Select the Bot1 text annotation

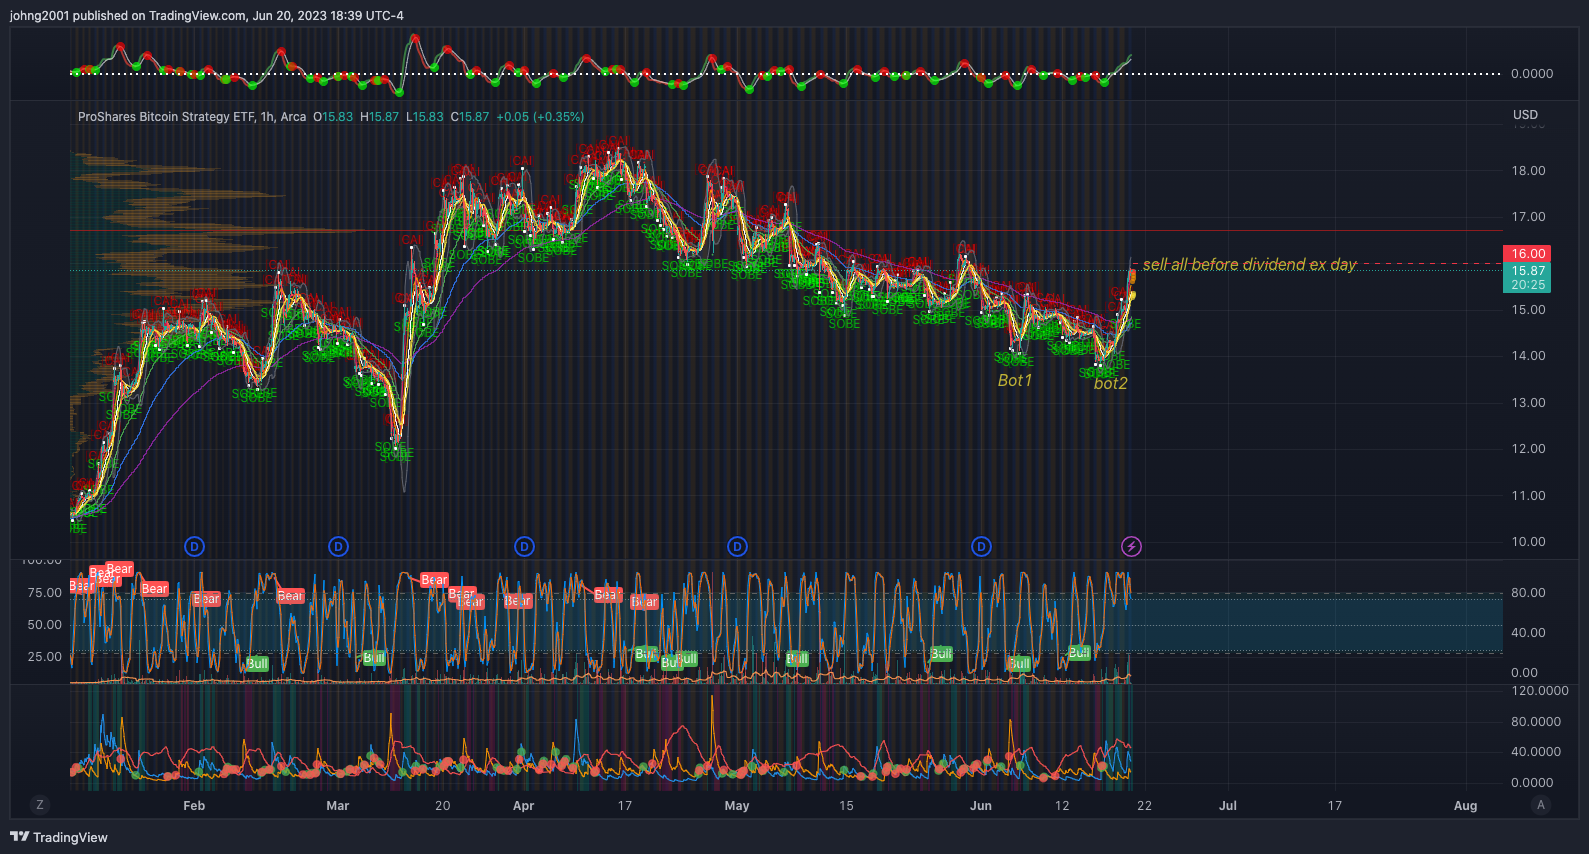coord(1014,380)
